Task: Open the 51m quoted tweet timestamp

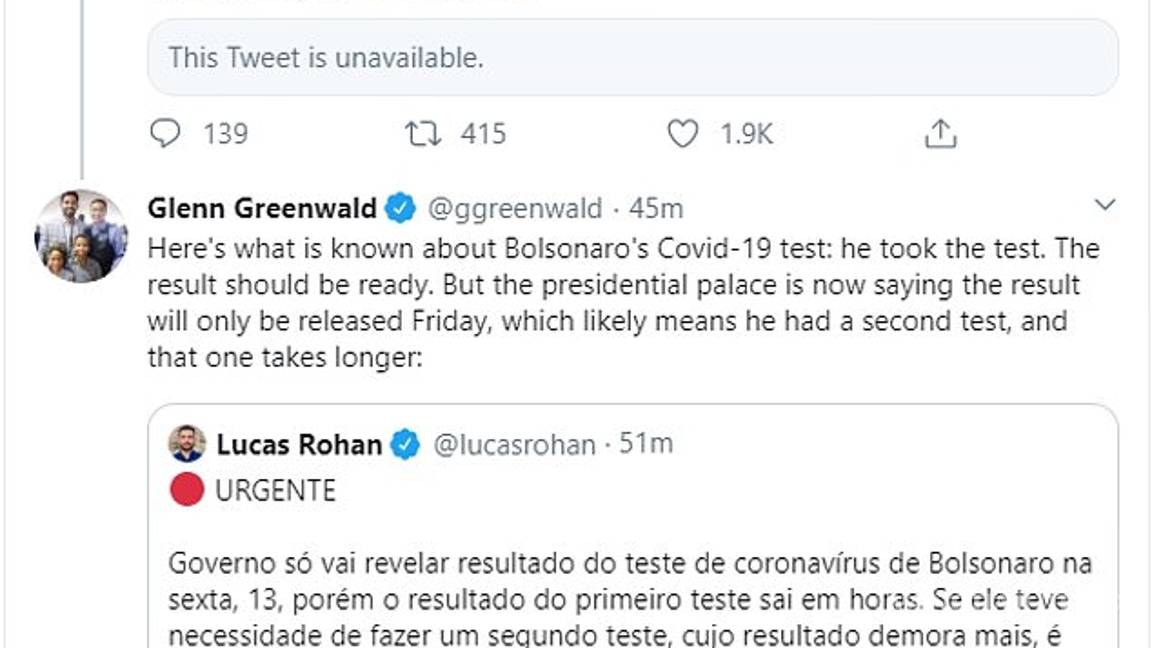Action: pos(646,445)
